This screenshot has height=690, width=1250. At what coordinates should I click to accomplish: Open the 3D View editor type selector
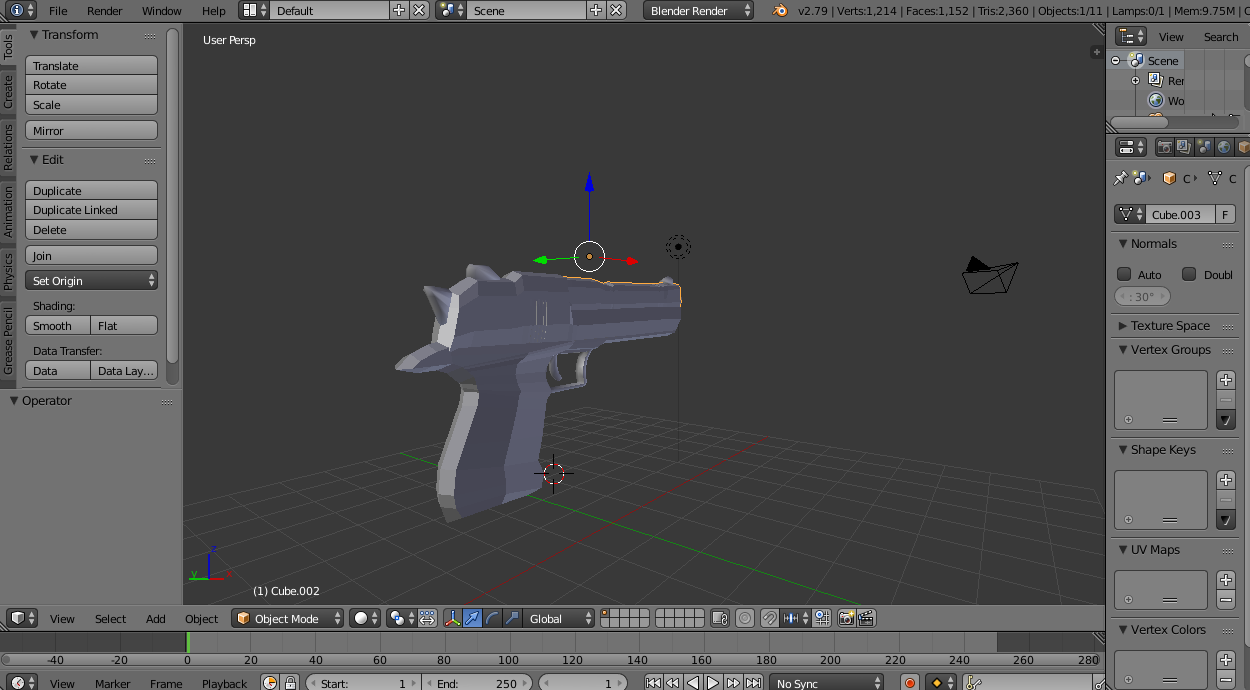tap(22, 618)
